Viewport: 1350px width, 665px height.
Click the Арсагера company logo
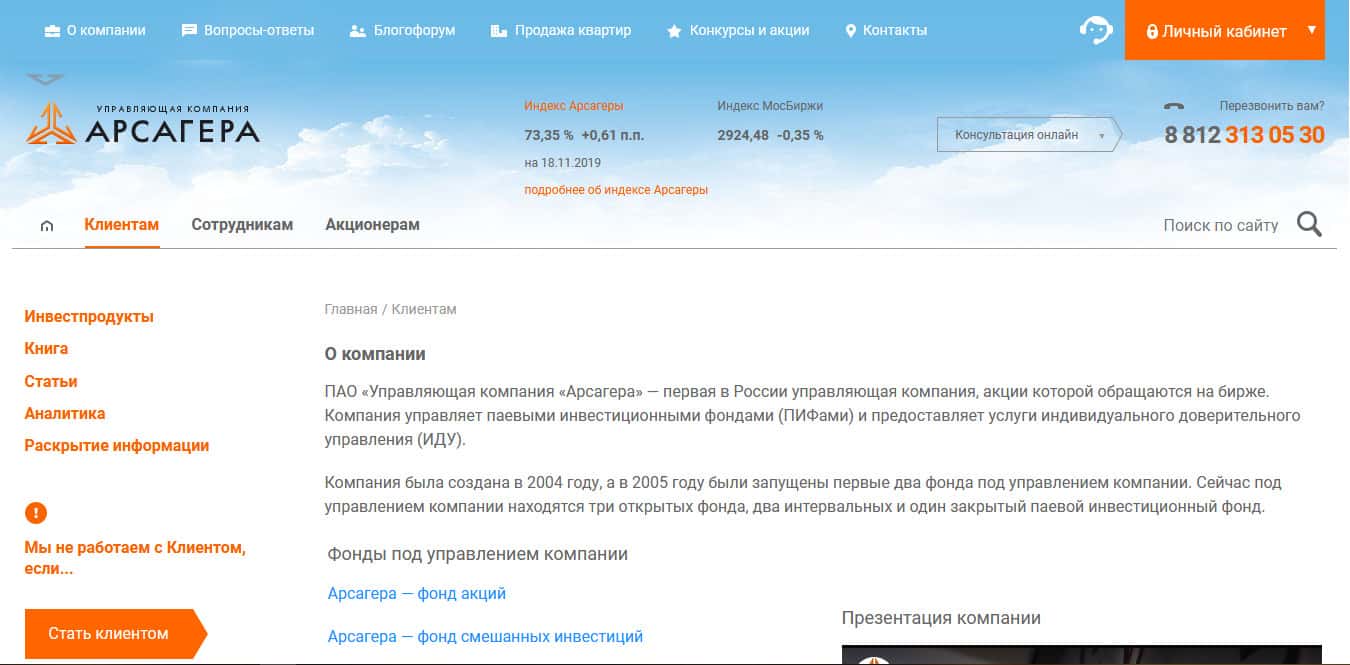click(x=143, y=124)
